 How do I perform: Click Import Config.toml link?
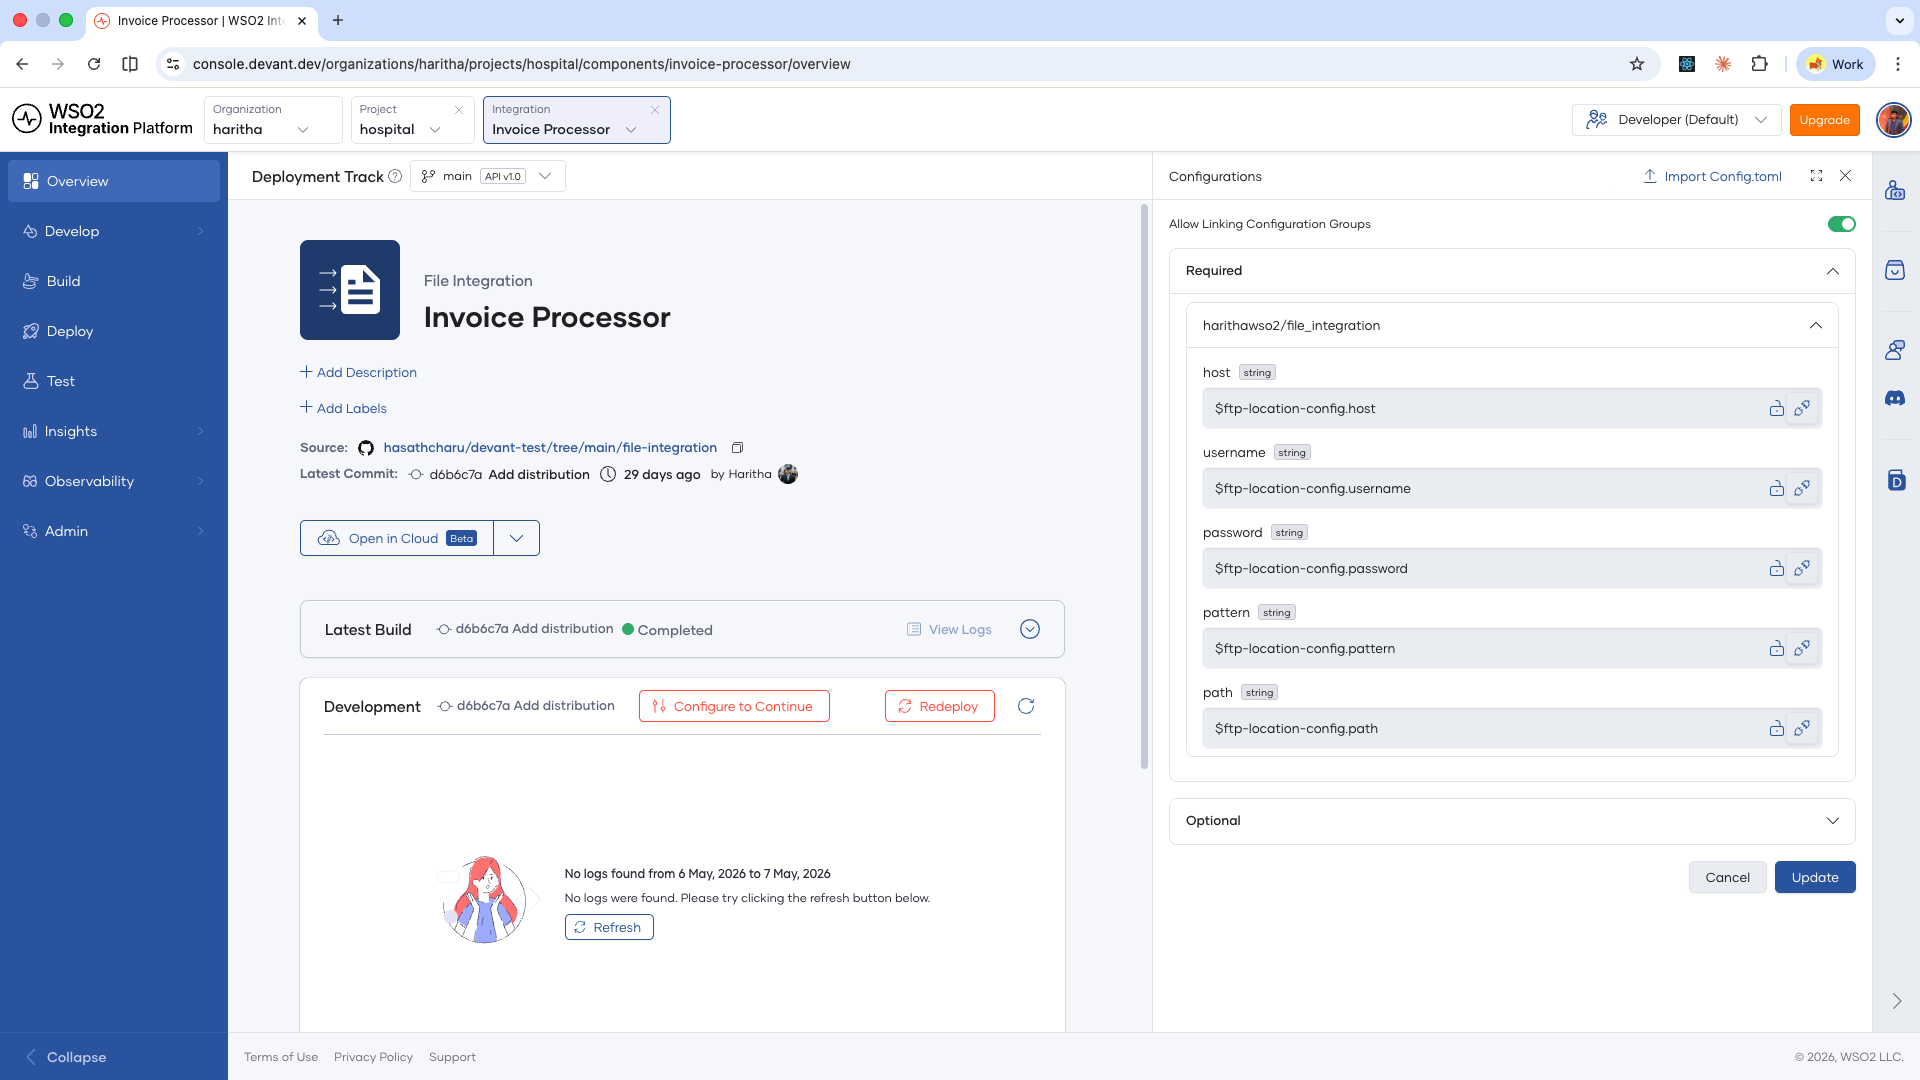click(1712, 176)
